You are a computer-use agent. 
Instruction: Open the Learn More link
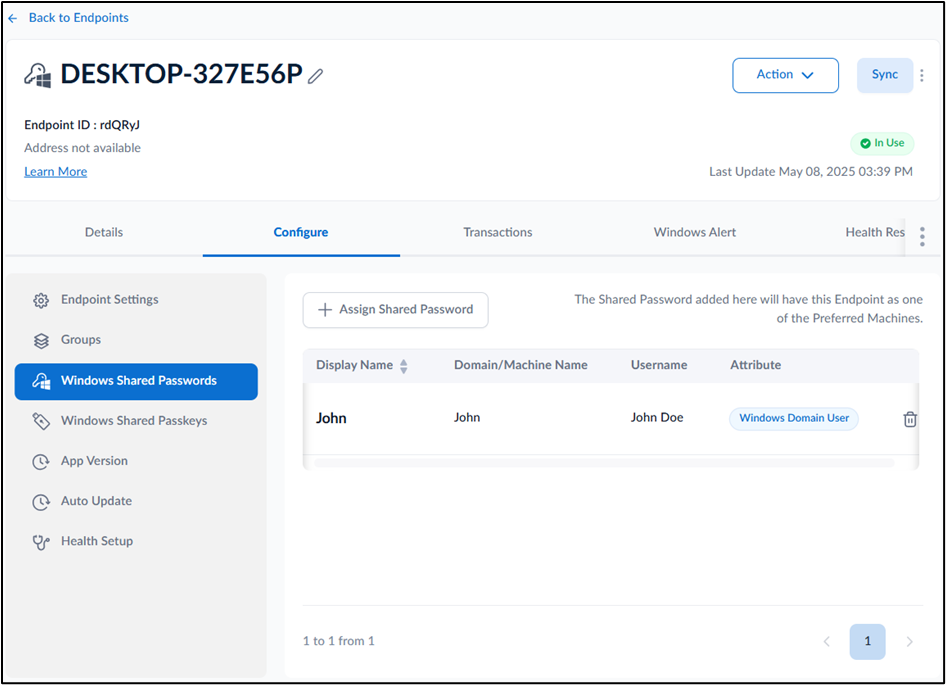(56, 172)
